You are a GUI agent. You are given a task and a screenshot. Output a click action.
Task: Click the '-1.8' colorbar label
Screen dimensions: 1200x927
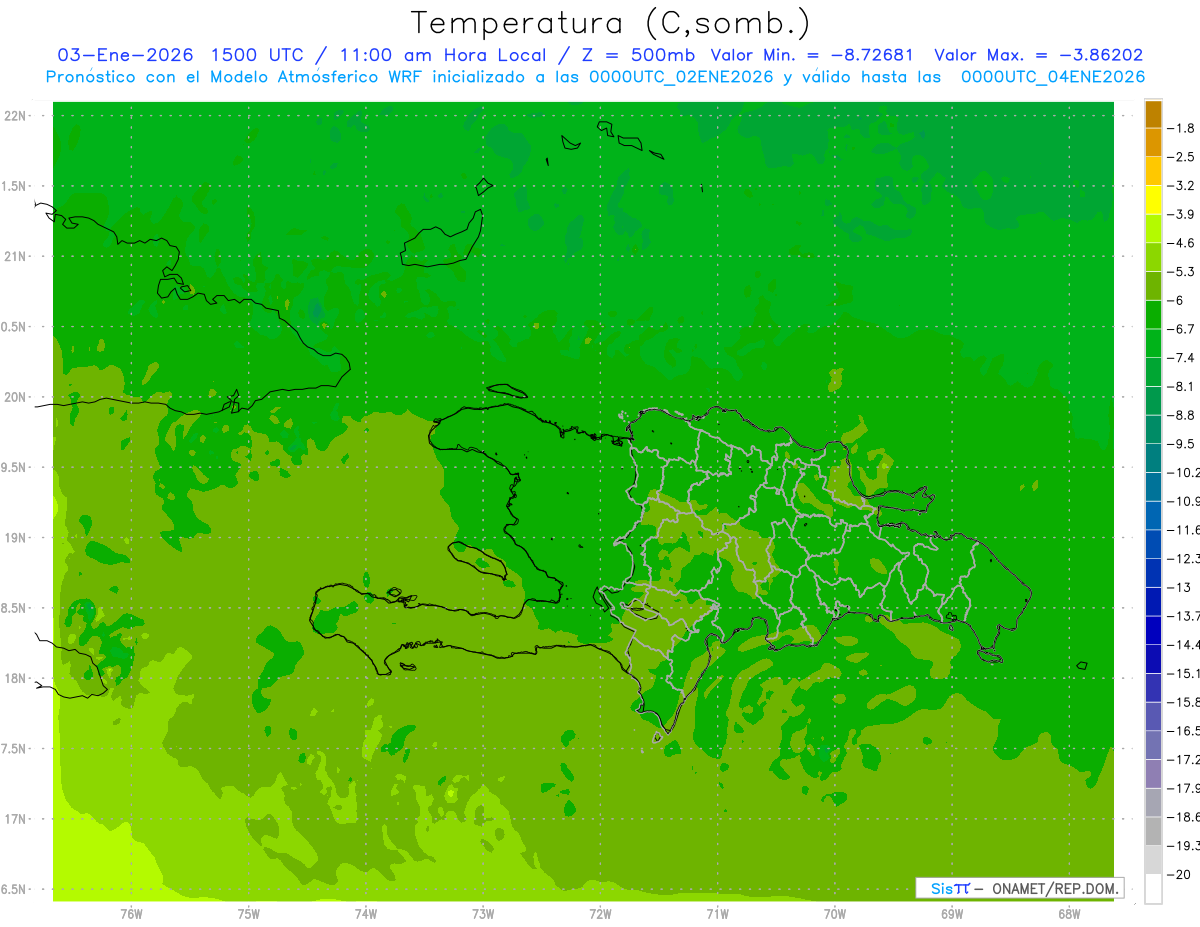1182,128
